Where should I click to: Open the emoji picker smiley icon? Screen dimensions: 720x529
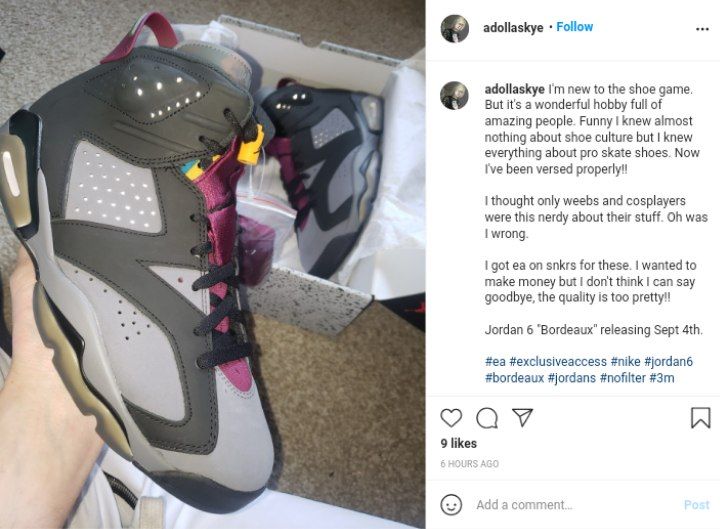[451, 505]
